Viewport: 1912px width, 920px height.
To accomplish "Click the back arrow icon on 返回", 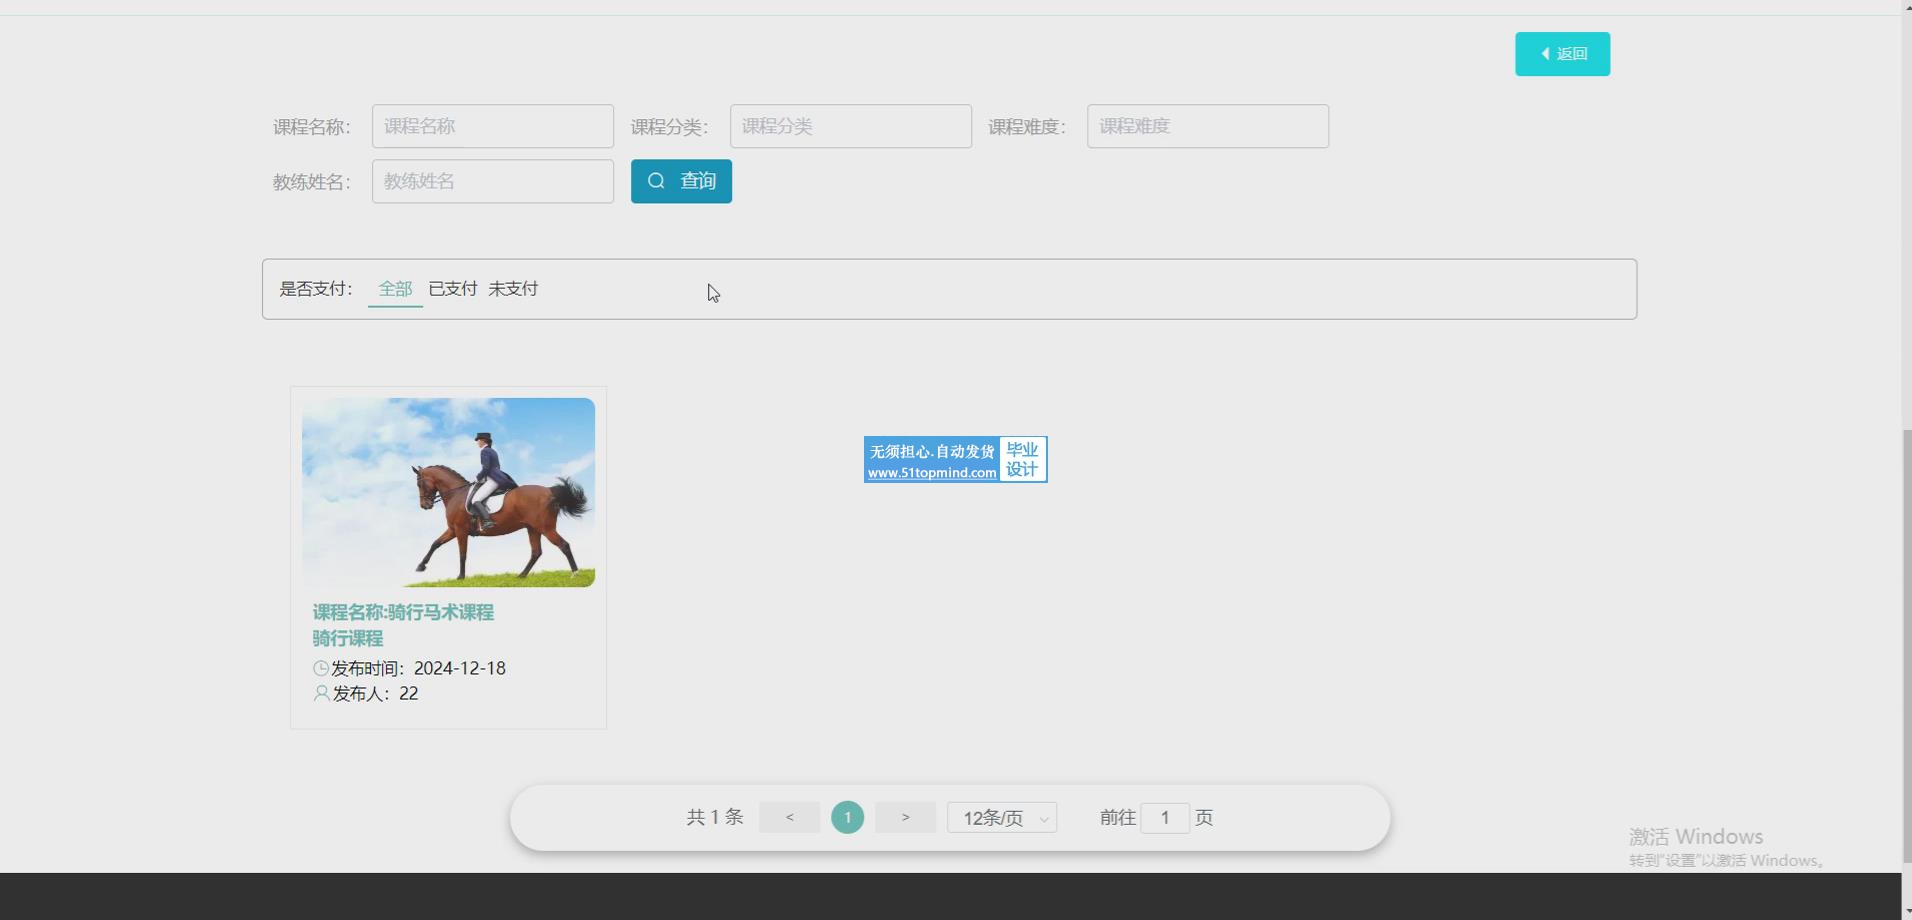I will 1545,54.
